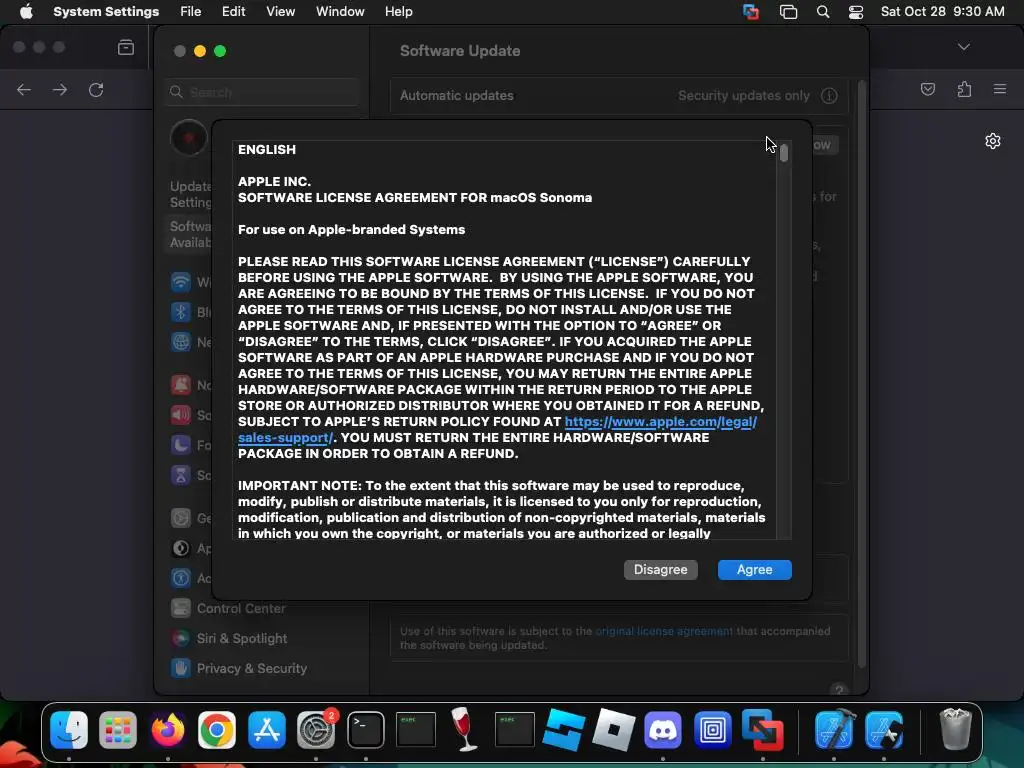Open the File menu
Image resolution: width=1024 pixels, height=768 pixels.
click(x=191, y=12)
